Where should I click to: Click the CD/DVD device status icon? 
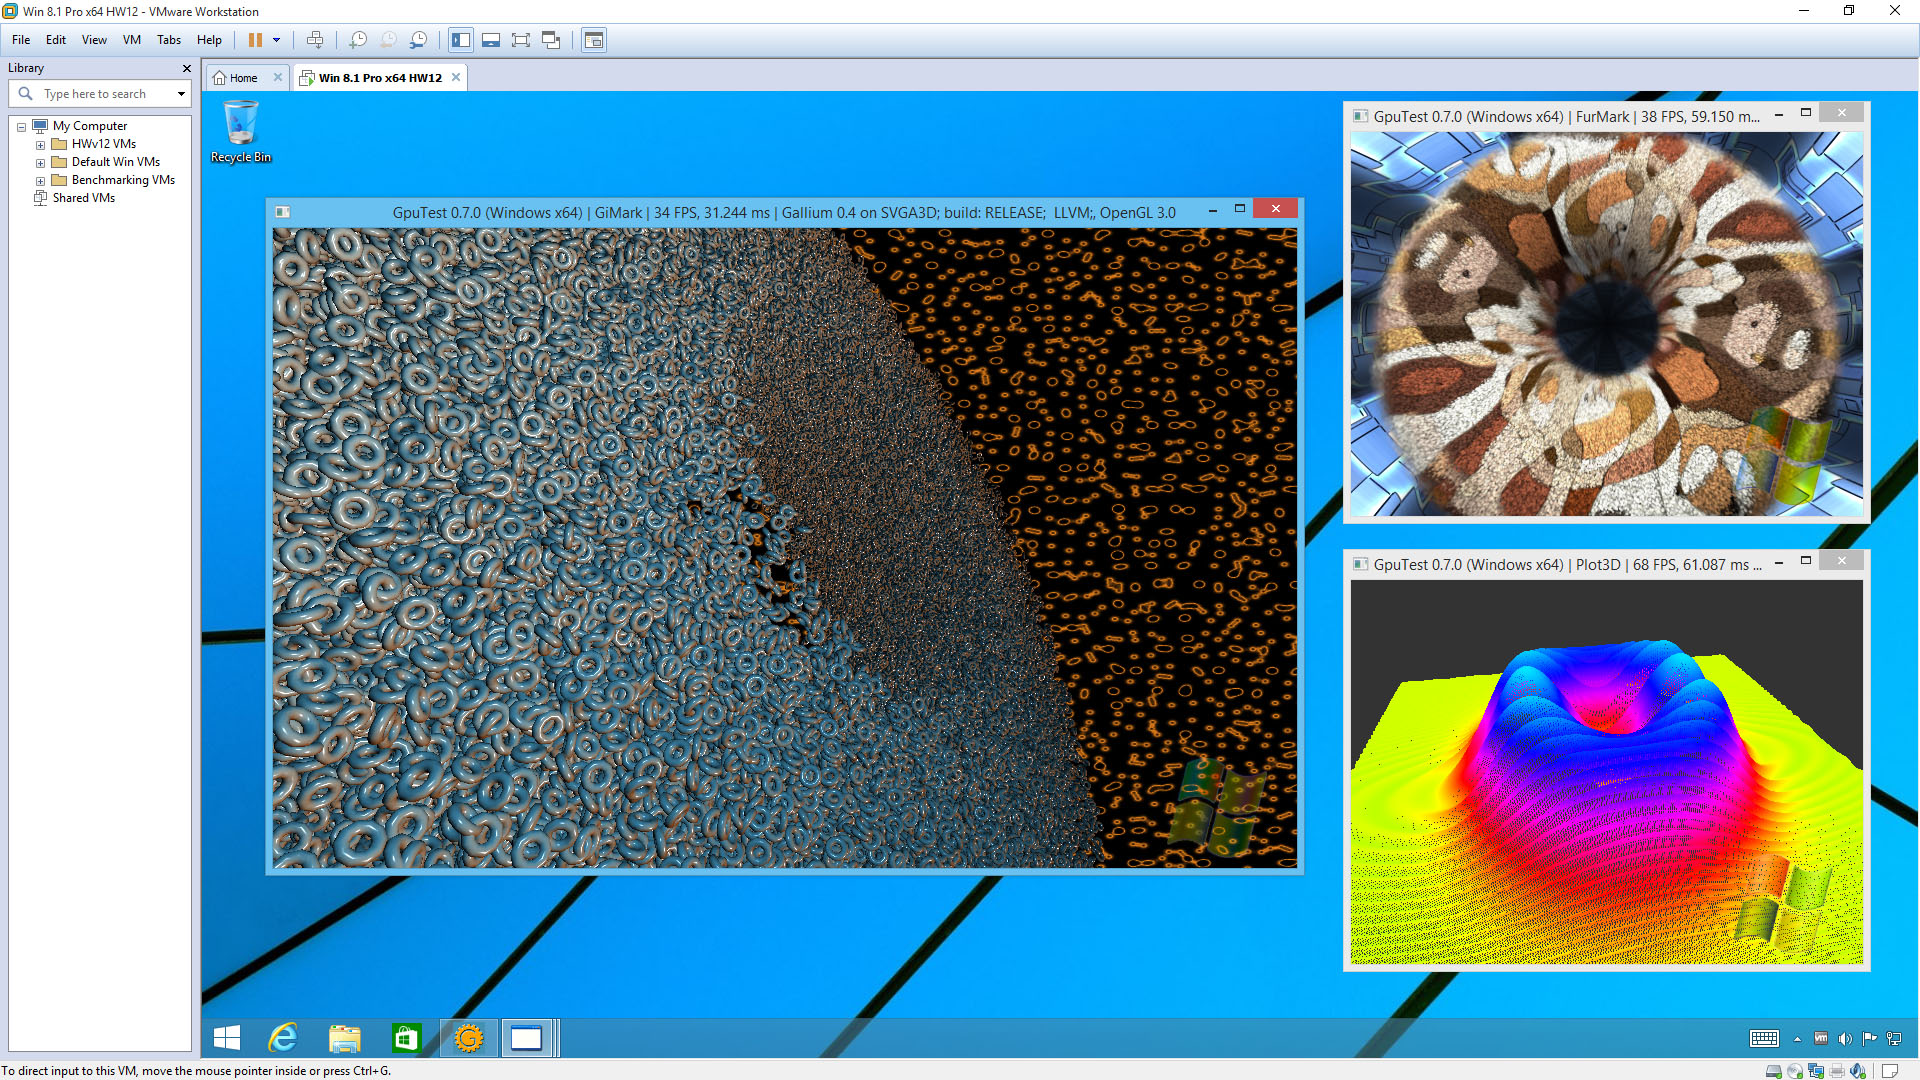point(1795,1071)
